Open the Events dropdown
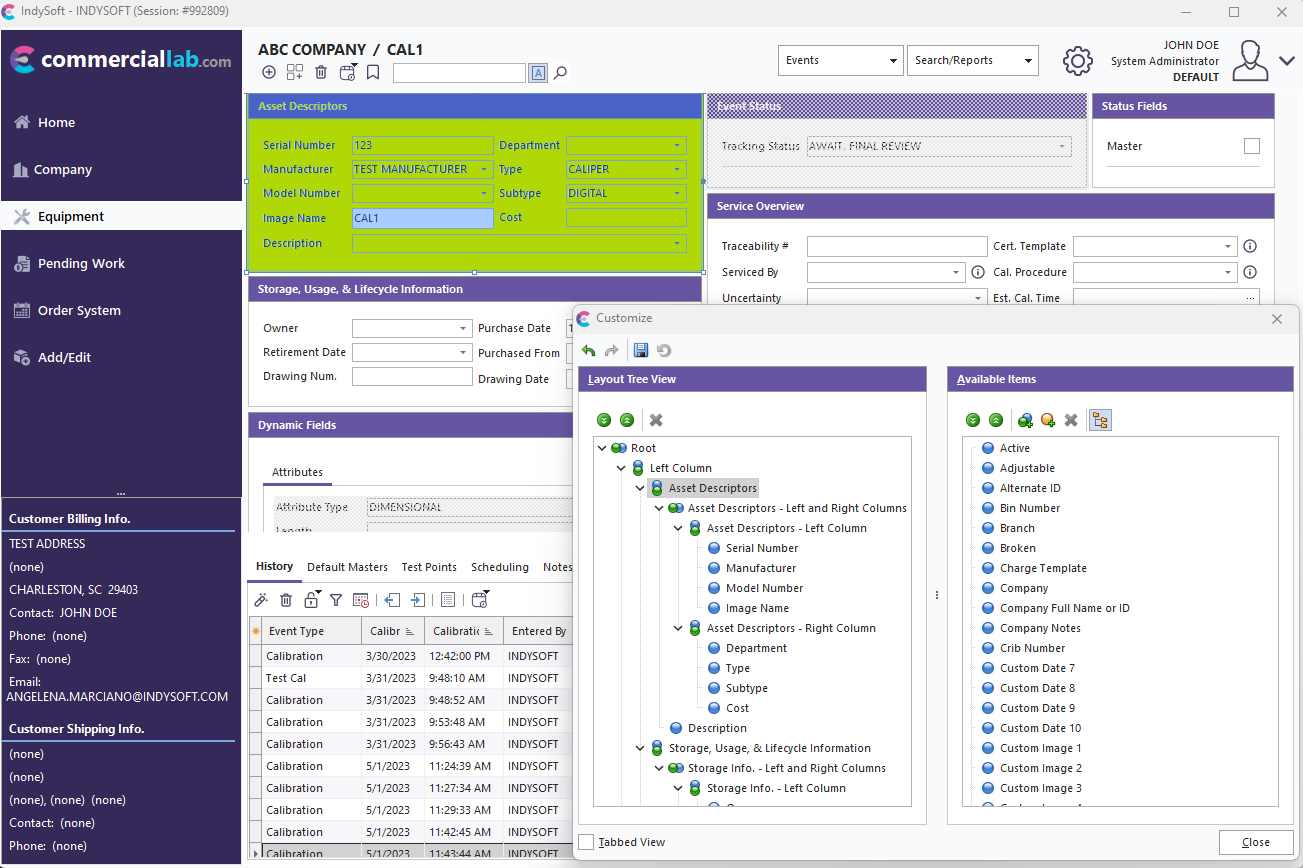 click(x=840, y=60)
